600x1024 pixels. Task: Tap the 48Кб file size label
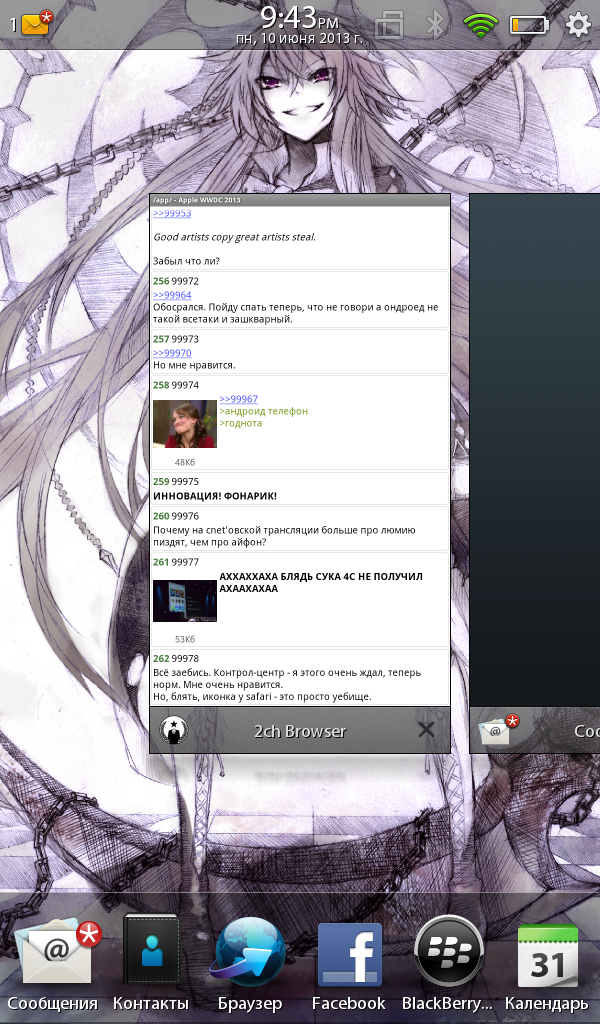[185, 462]
